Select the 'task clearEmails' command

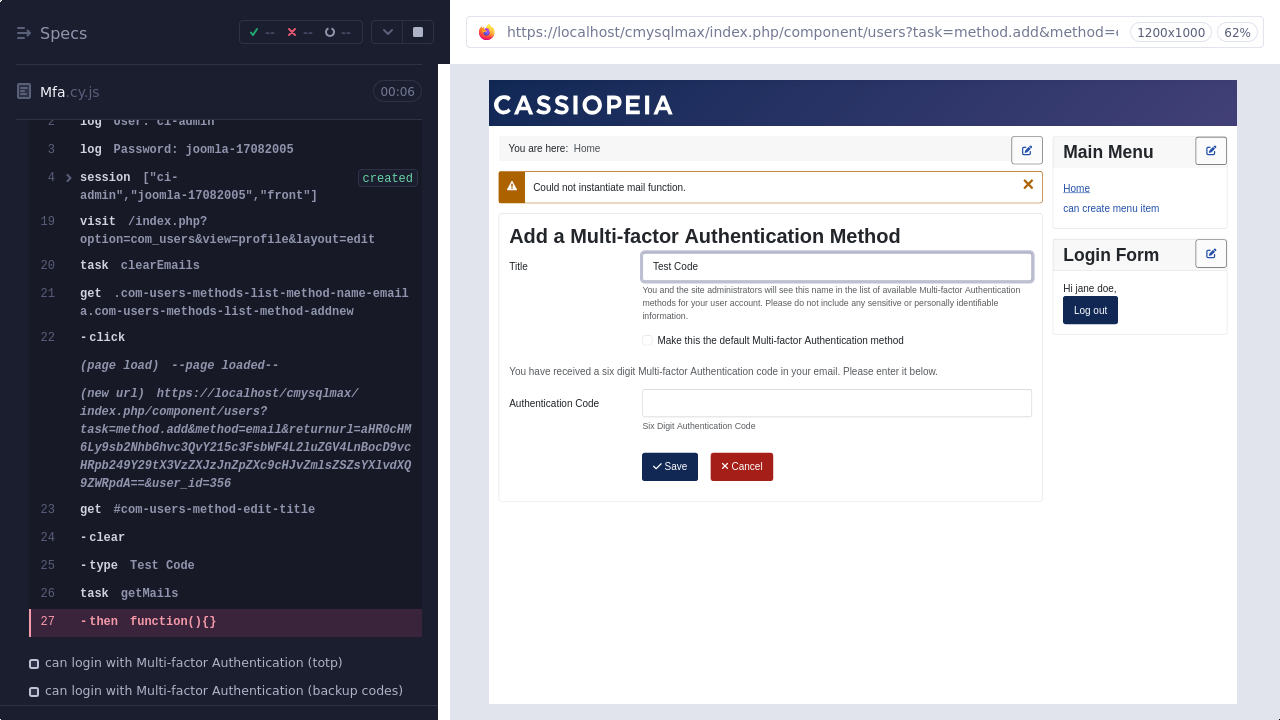click(226, 266)
